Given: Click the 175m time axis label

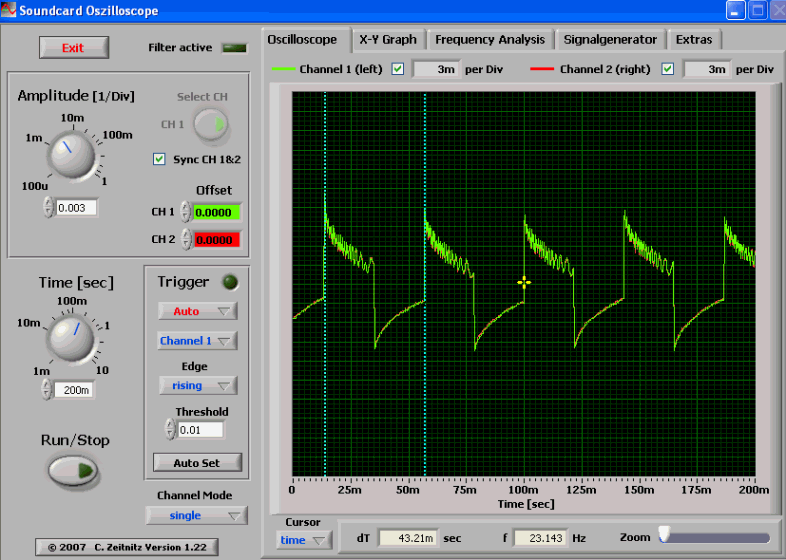Looking at the screenshot, I should [698, 490].
